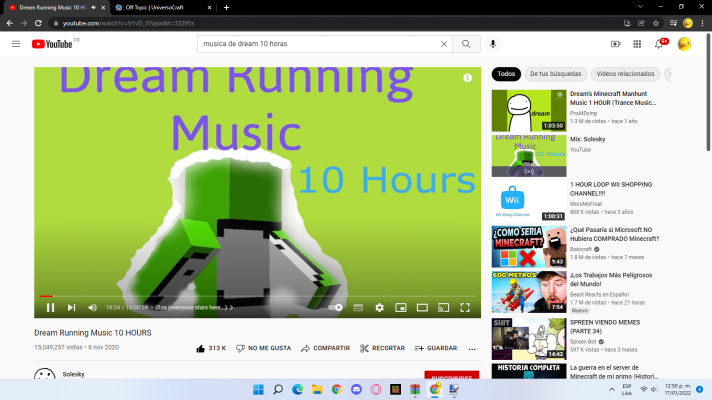
Task: Open SPREEN VIENDO MEMES (PARTE 34) video
Action: [x=605, y=327]
